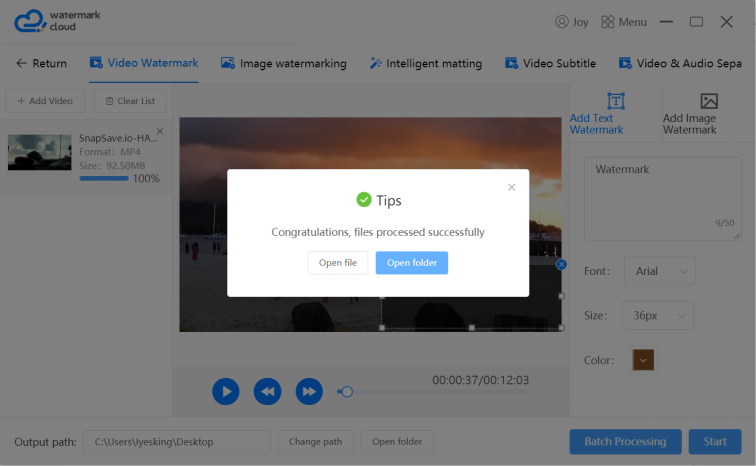Minimize the watermark cloud window
The width and height of the screenshot is (756, 466).
click(x=666, y=22)
